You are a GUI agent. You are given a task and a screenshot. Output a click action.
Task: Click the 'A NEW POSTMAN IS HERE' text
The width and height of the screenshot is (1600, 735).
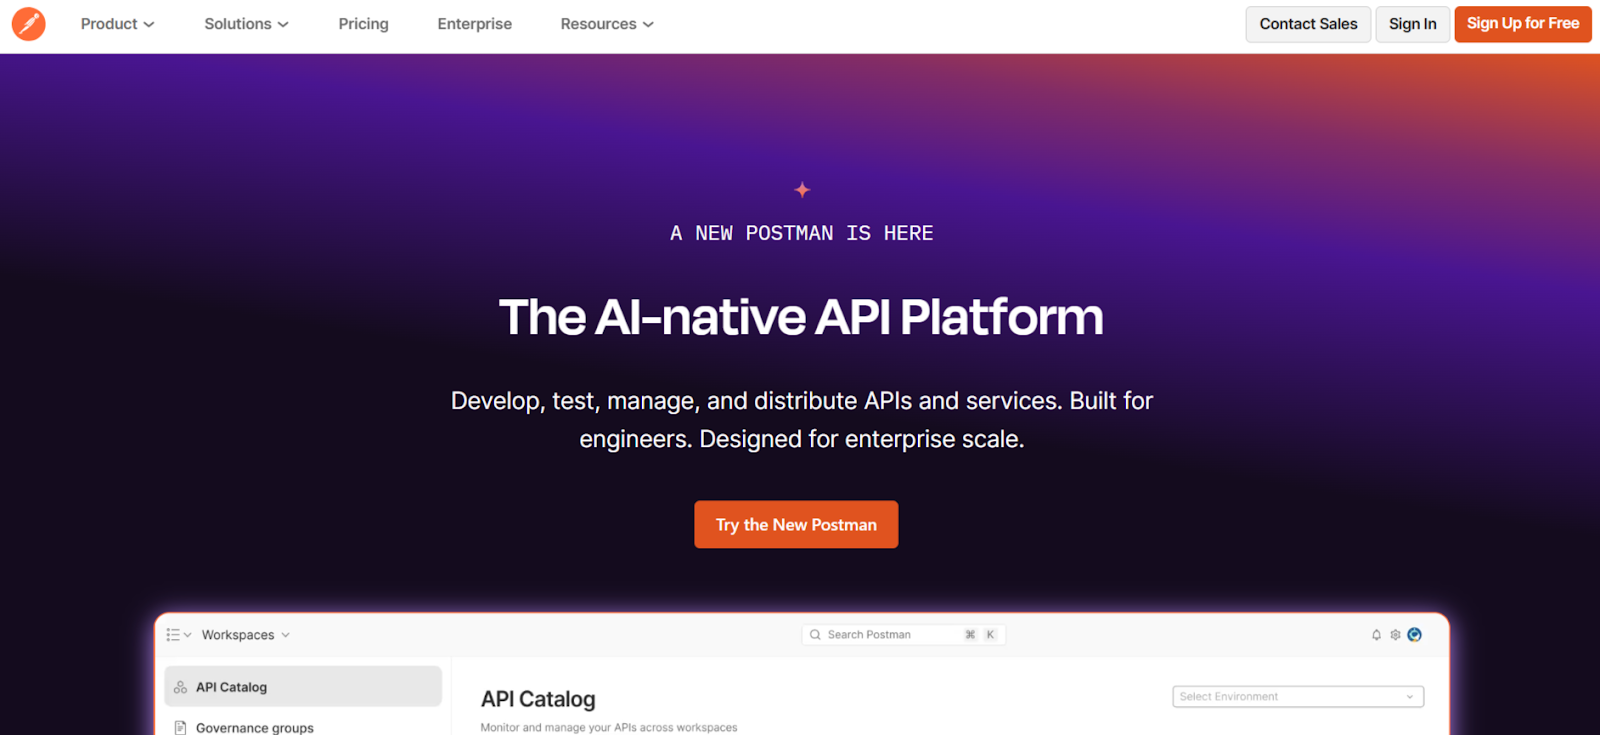802,233
